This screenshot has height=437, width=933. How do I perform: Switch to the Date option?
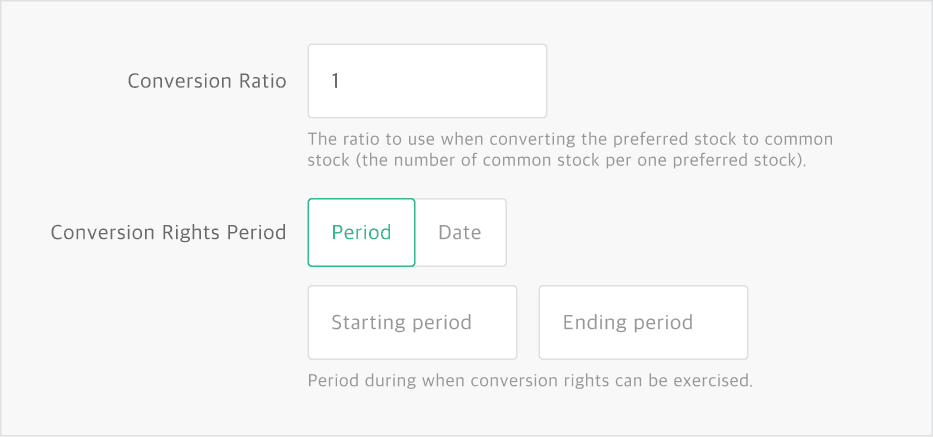click(x=460, y=232)
